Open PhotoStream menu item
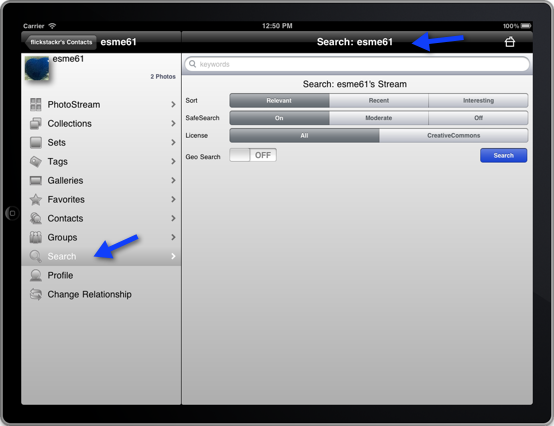Screen dimensions: 554x426 point(101,105)
